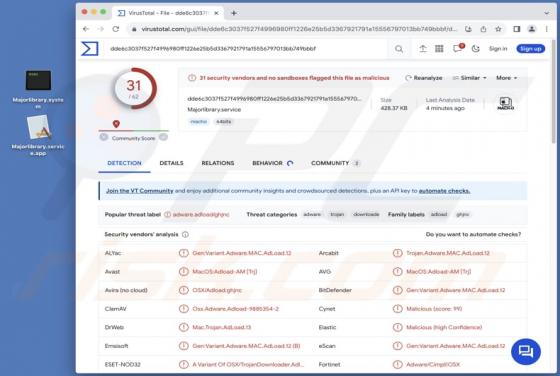Open the More dropdown
This screenshot has height=376, width=560.
pos(506,78)
